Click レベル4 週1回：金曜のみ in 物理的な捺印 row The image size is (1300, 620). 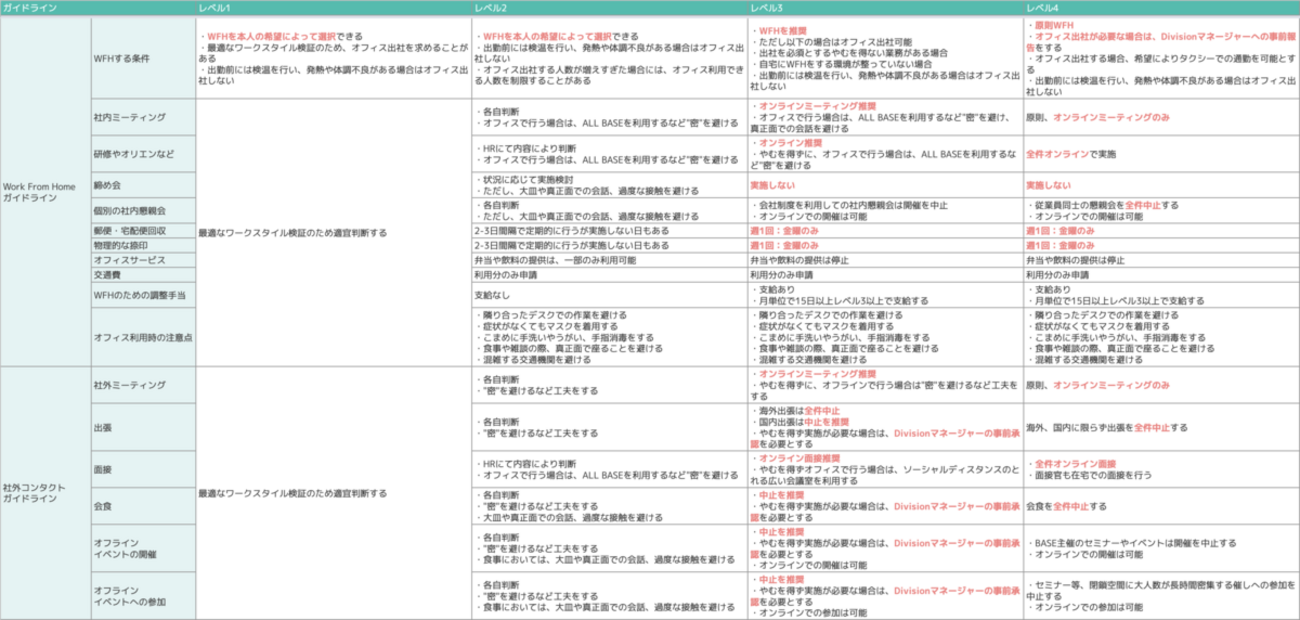click(1161, 244)
